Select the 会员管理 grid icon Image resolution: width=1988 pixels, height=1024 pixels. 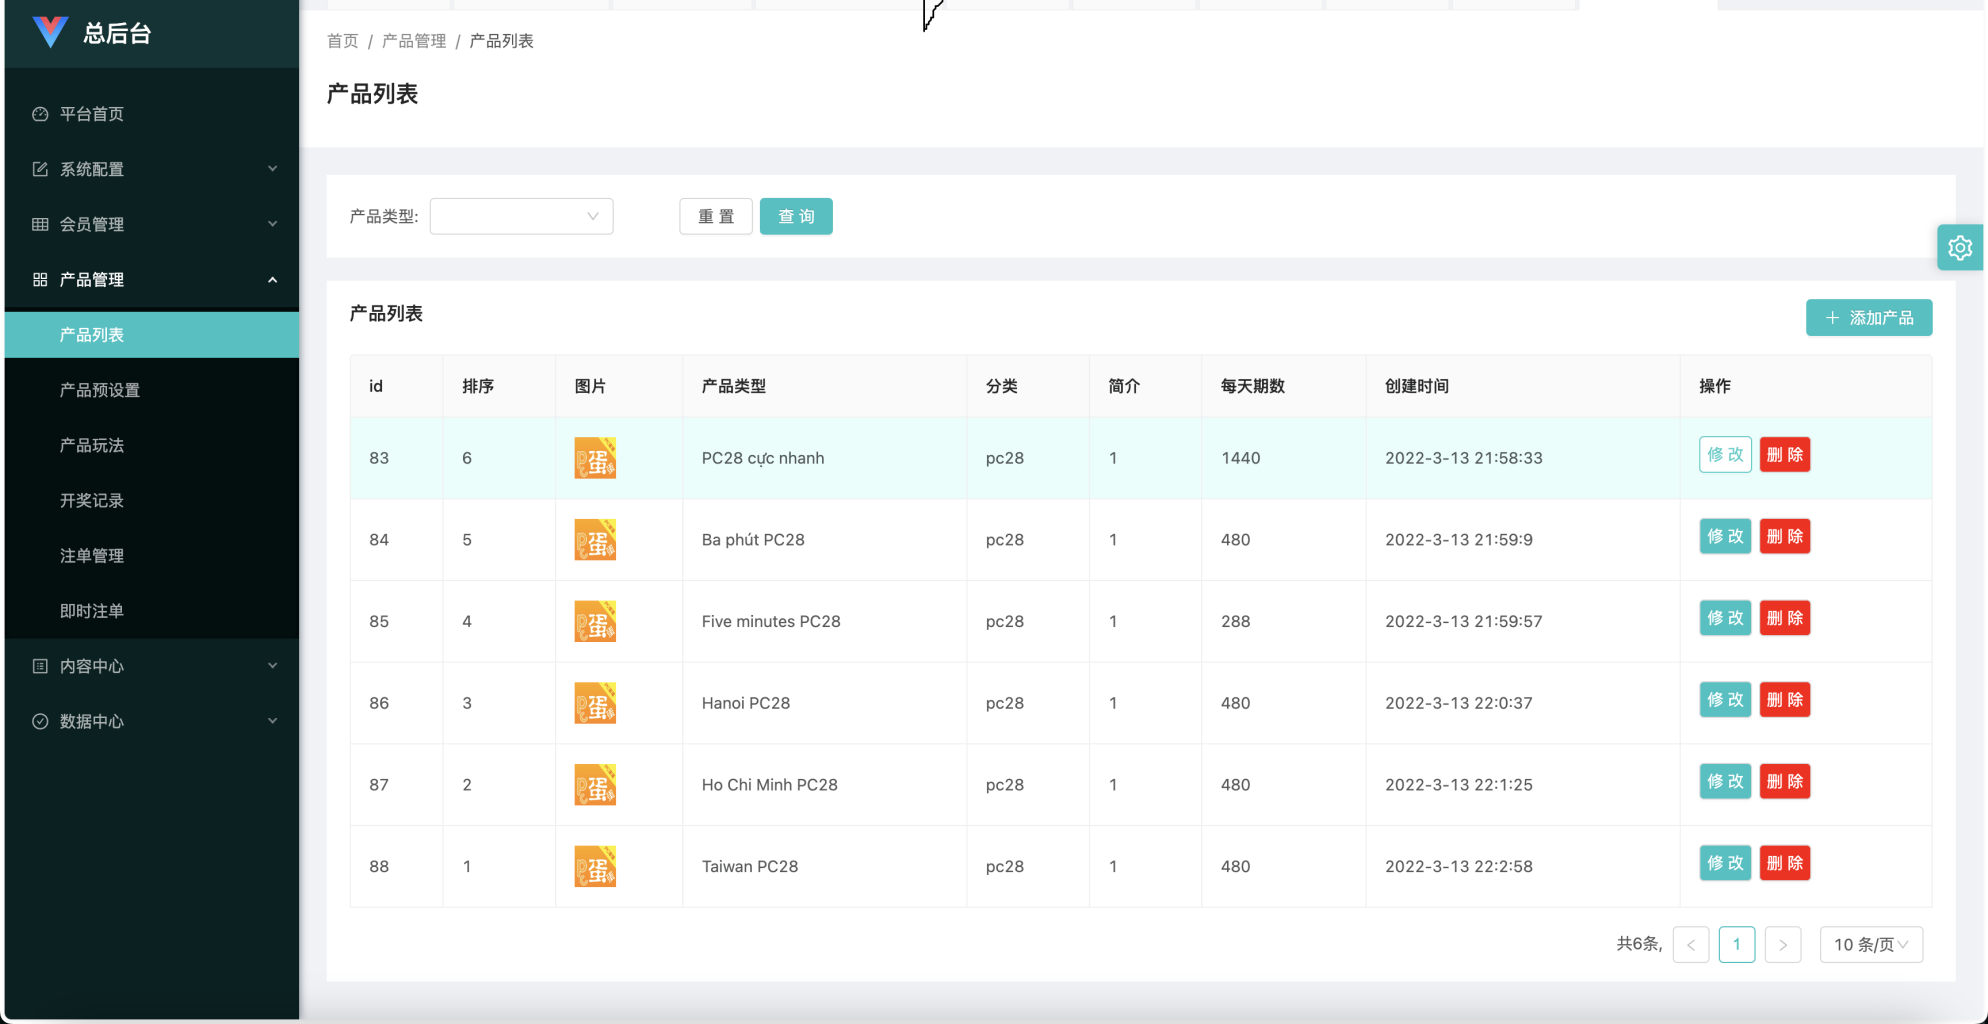40,224
